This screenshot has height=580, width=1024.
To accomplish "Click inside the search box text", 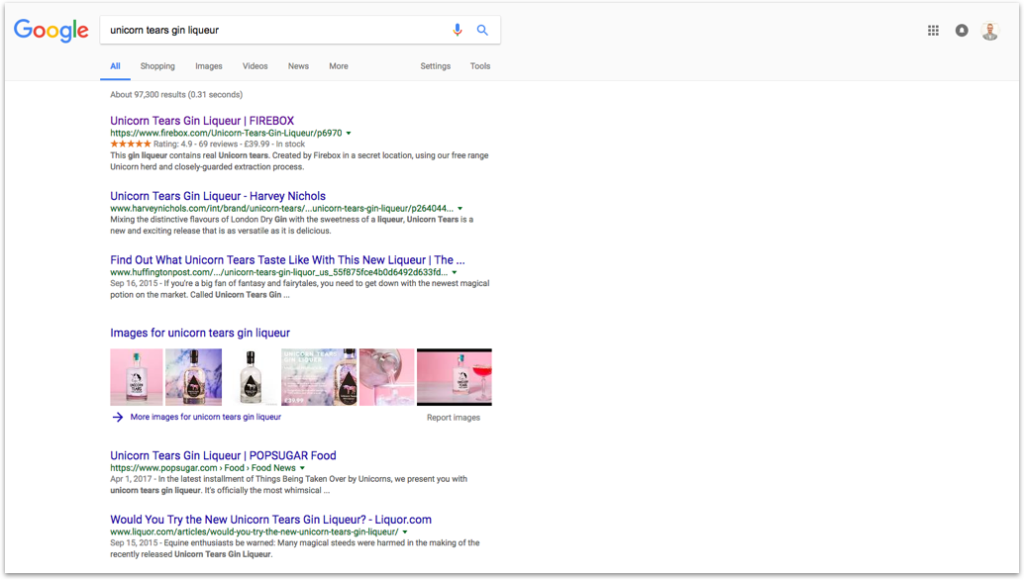I will (x=164, y=30).
